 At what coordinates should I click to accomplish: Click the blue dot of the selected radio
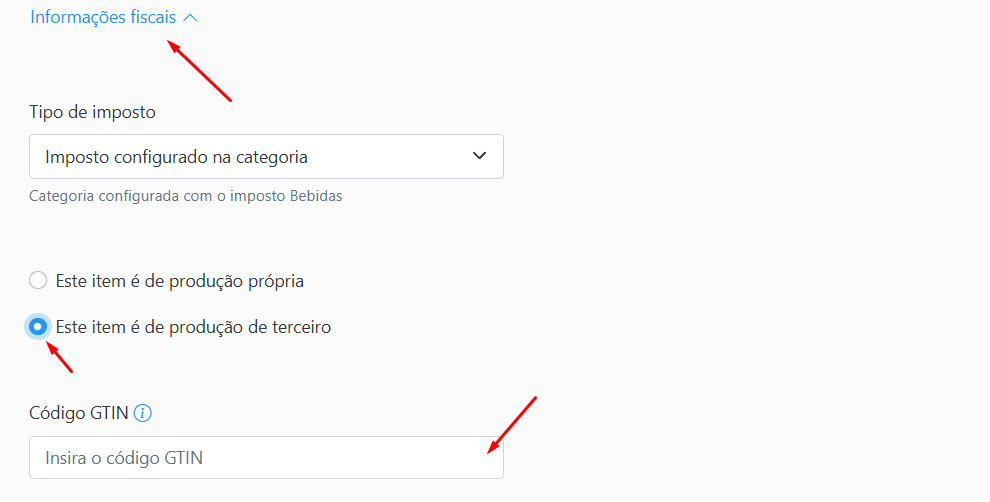[38, 326]
